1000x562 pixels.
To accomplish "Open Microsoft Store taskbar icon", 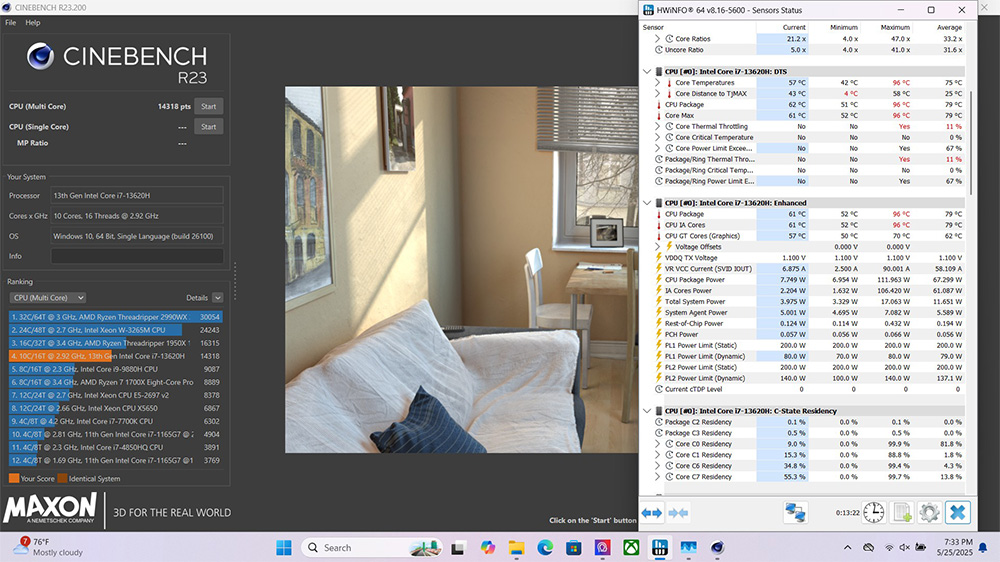I will tap(573, 547).
